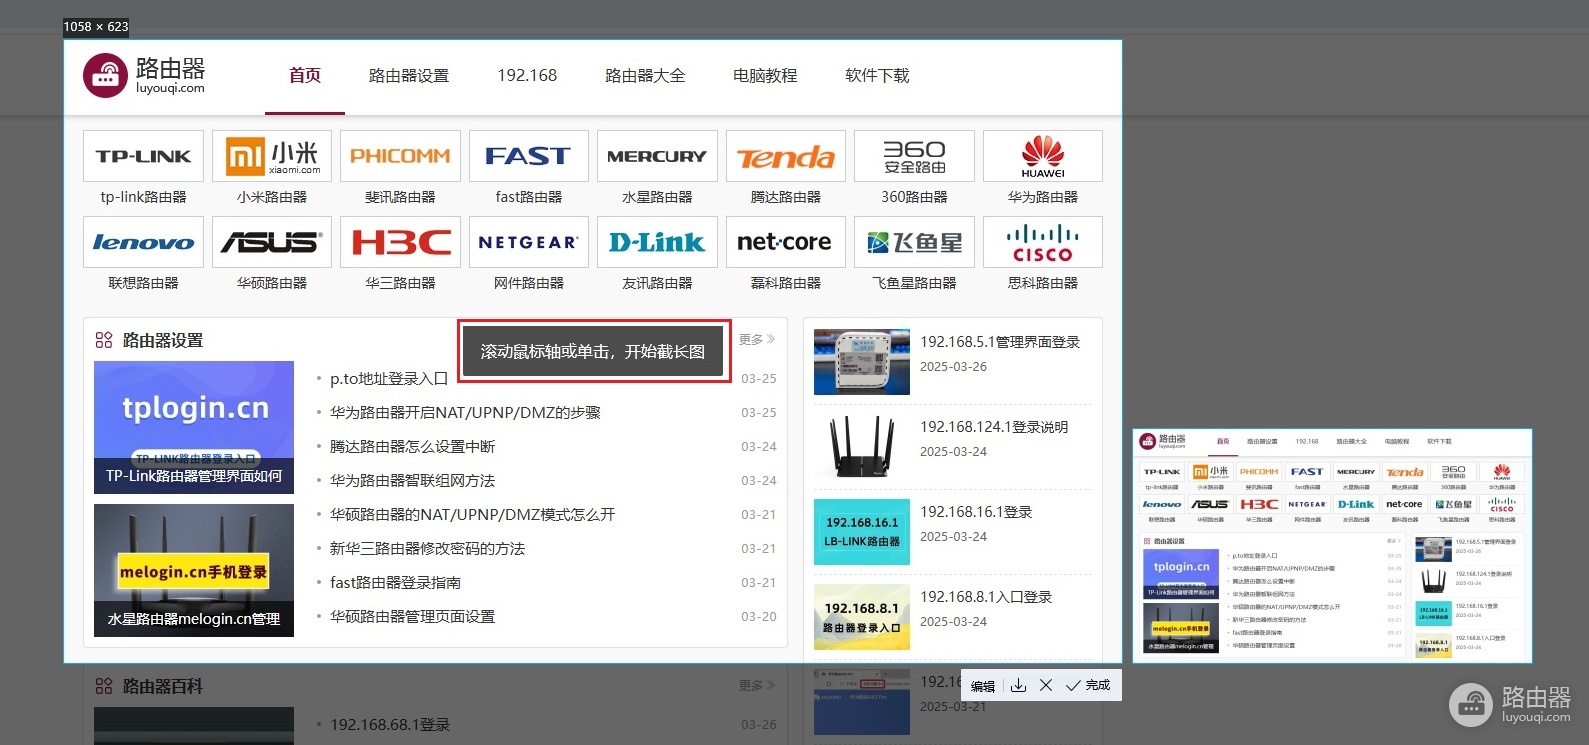Image resolution: width=1589 pixels, height=745 pixels.
Task: Open the 华三路由器 text link
Action: (400, 283)
